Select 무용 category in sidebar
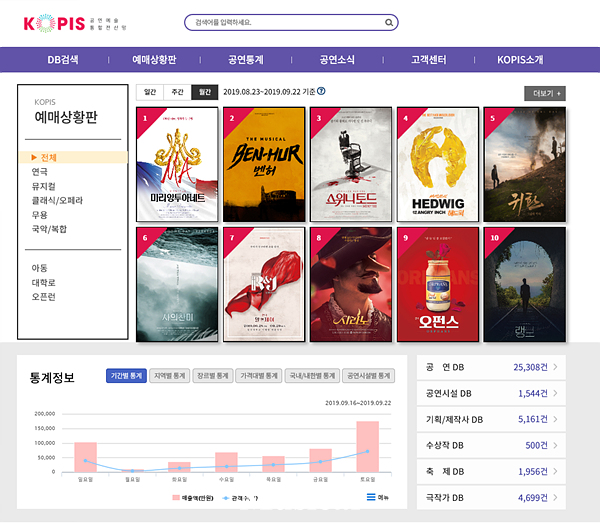The image size is (600, 523). pos(40,215)
